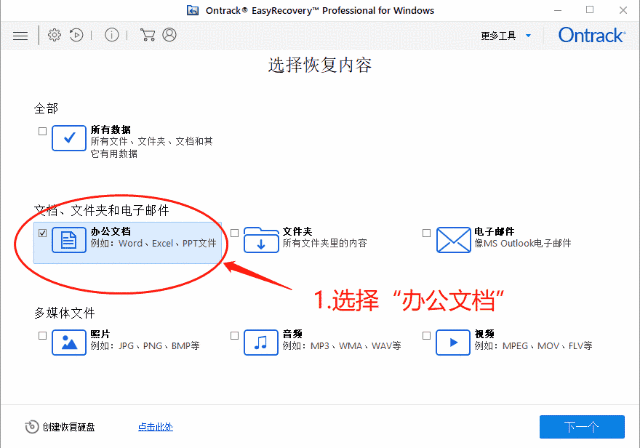This screenshot has height=448, width=640.
Task: Select the 电子邮件 label
Action: [x=494, y=232]
